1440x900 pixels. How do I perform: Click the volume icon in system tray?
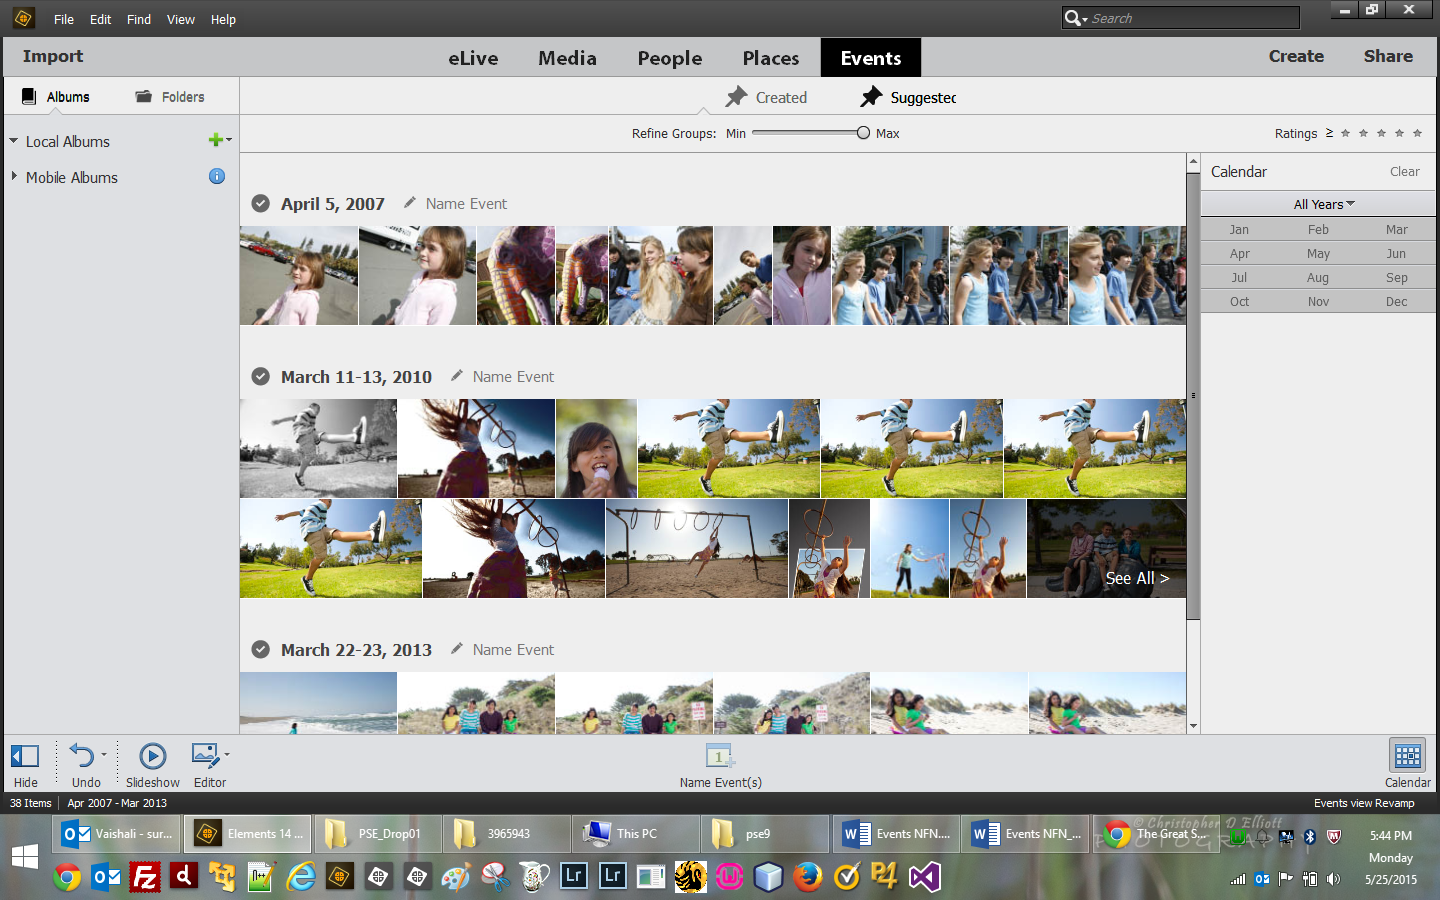pyautogui.click(x=1333, y=879)
